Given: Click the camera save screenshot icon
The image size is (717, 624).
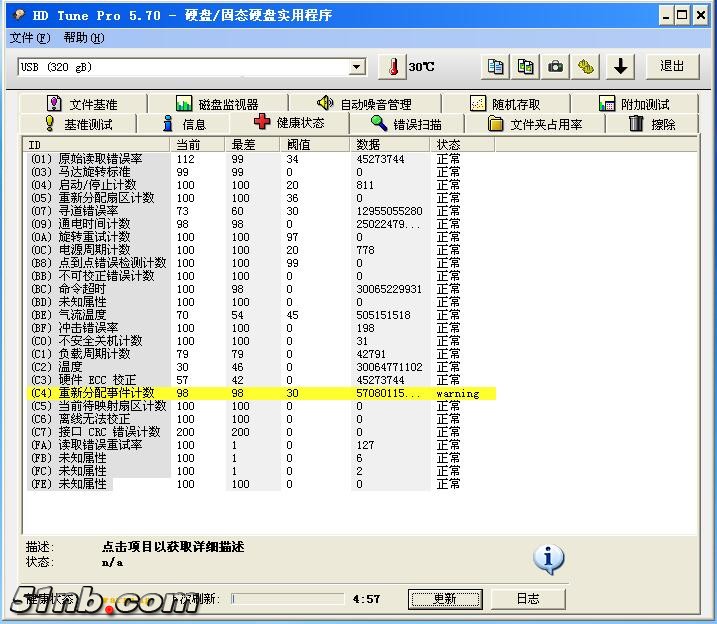Looking at the screenshot, I should tap(556, 67).
